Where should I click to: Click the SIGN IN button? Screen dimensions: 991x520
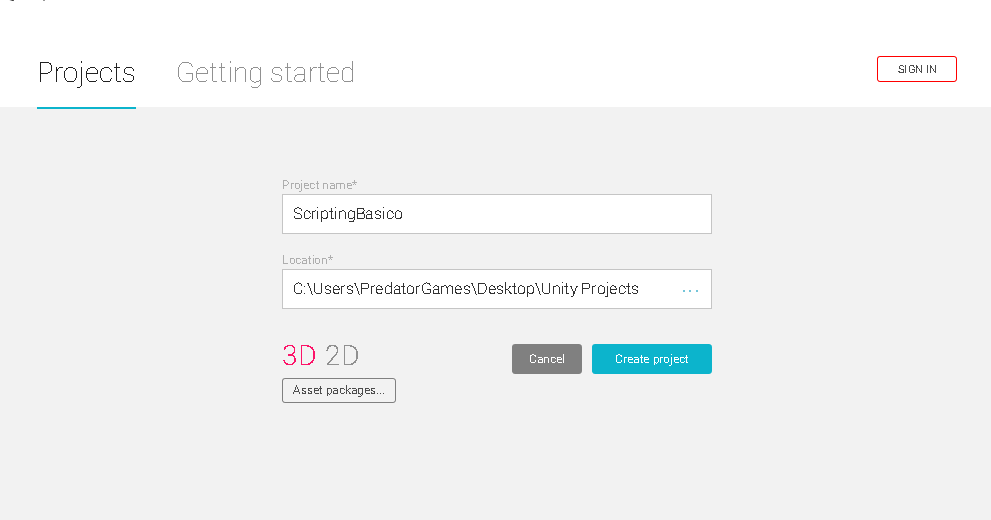click(x=916, y=69)
